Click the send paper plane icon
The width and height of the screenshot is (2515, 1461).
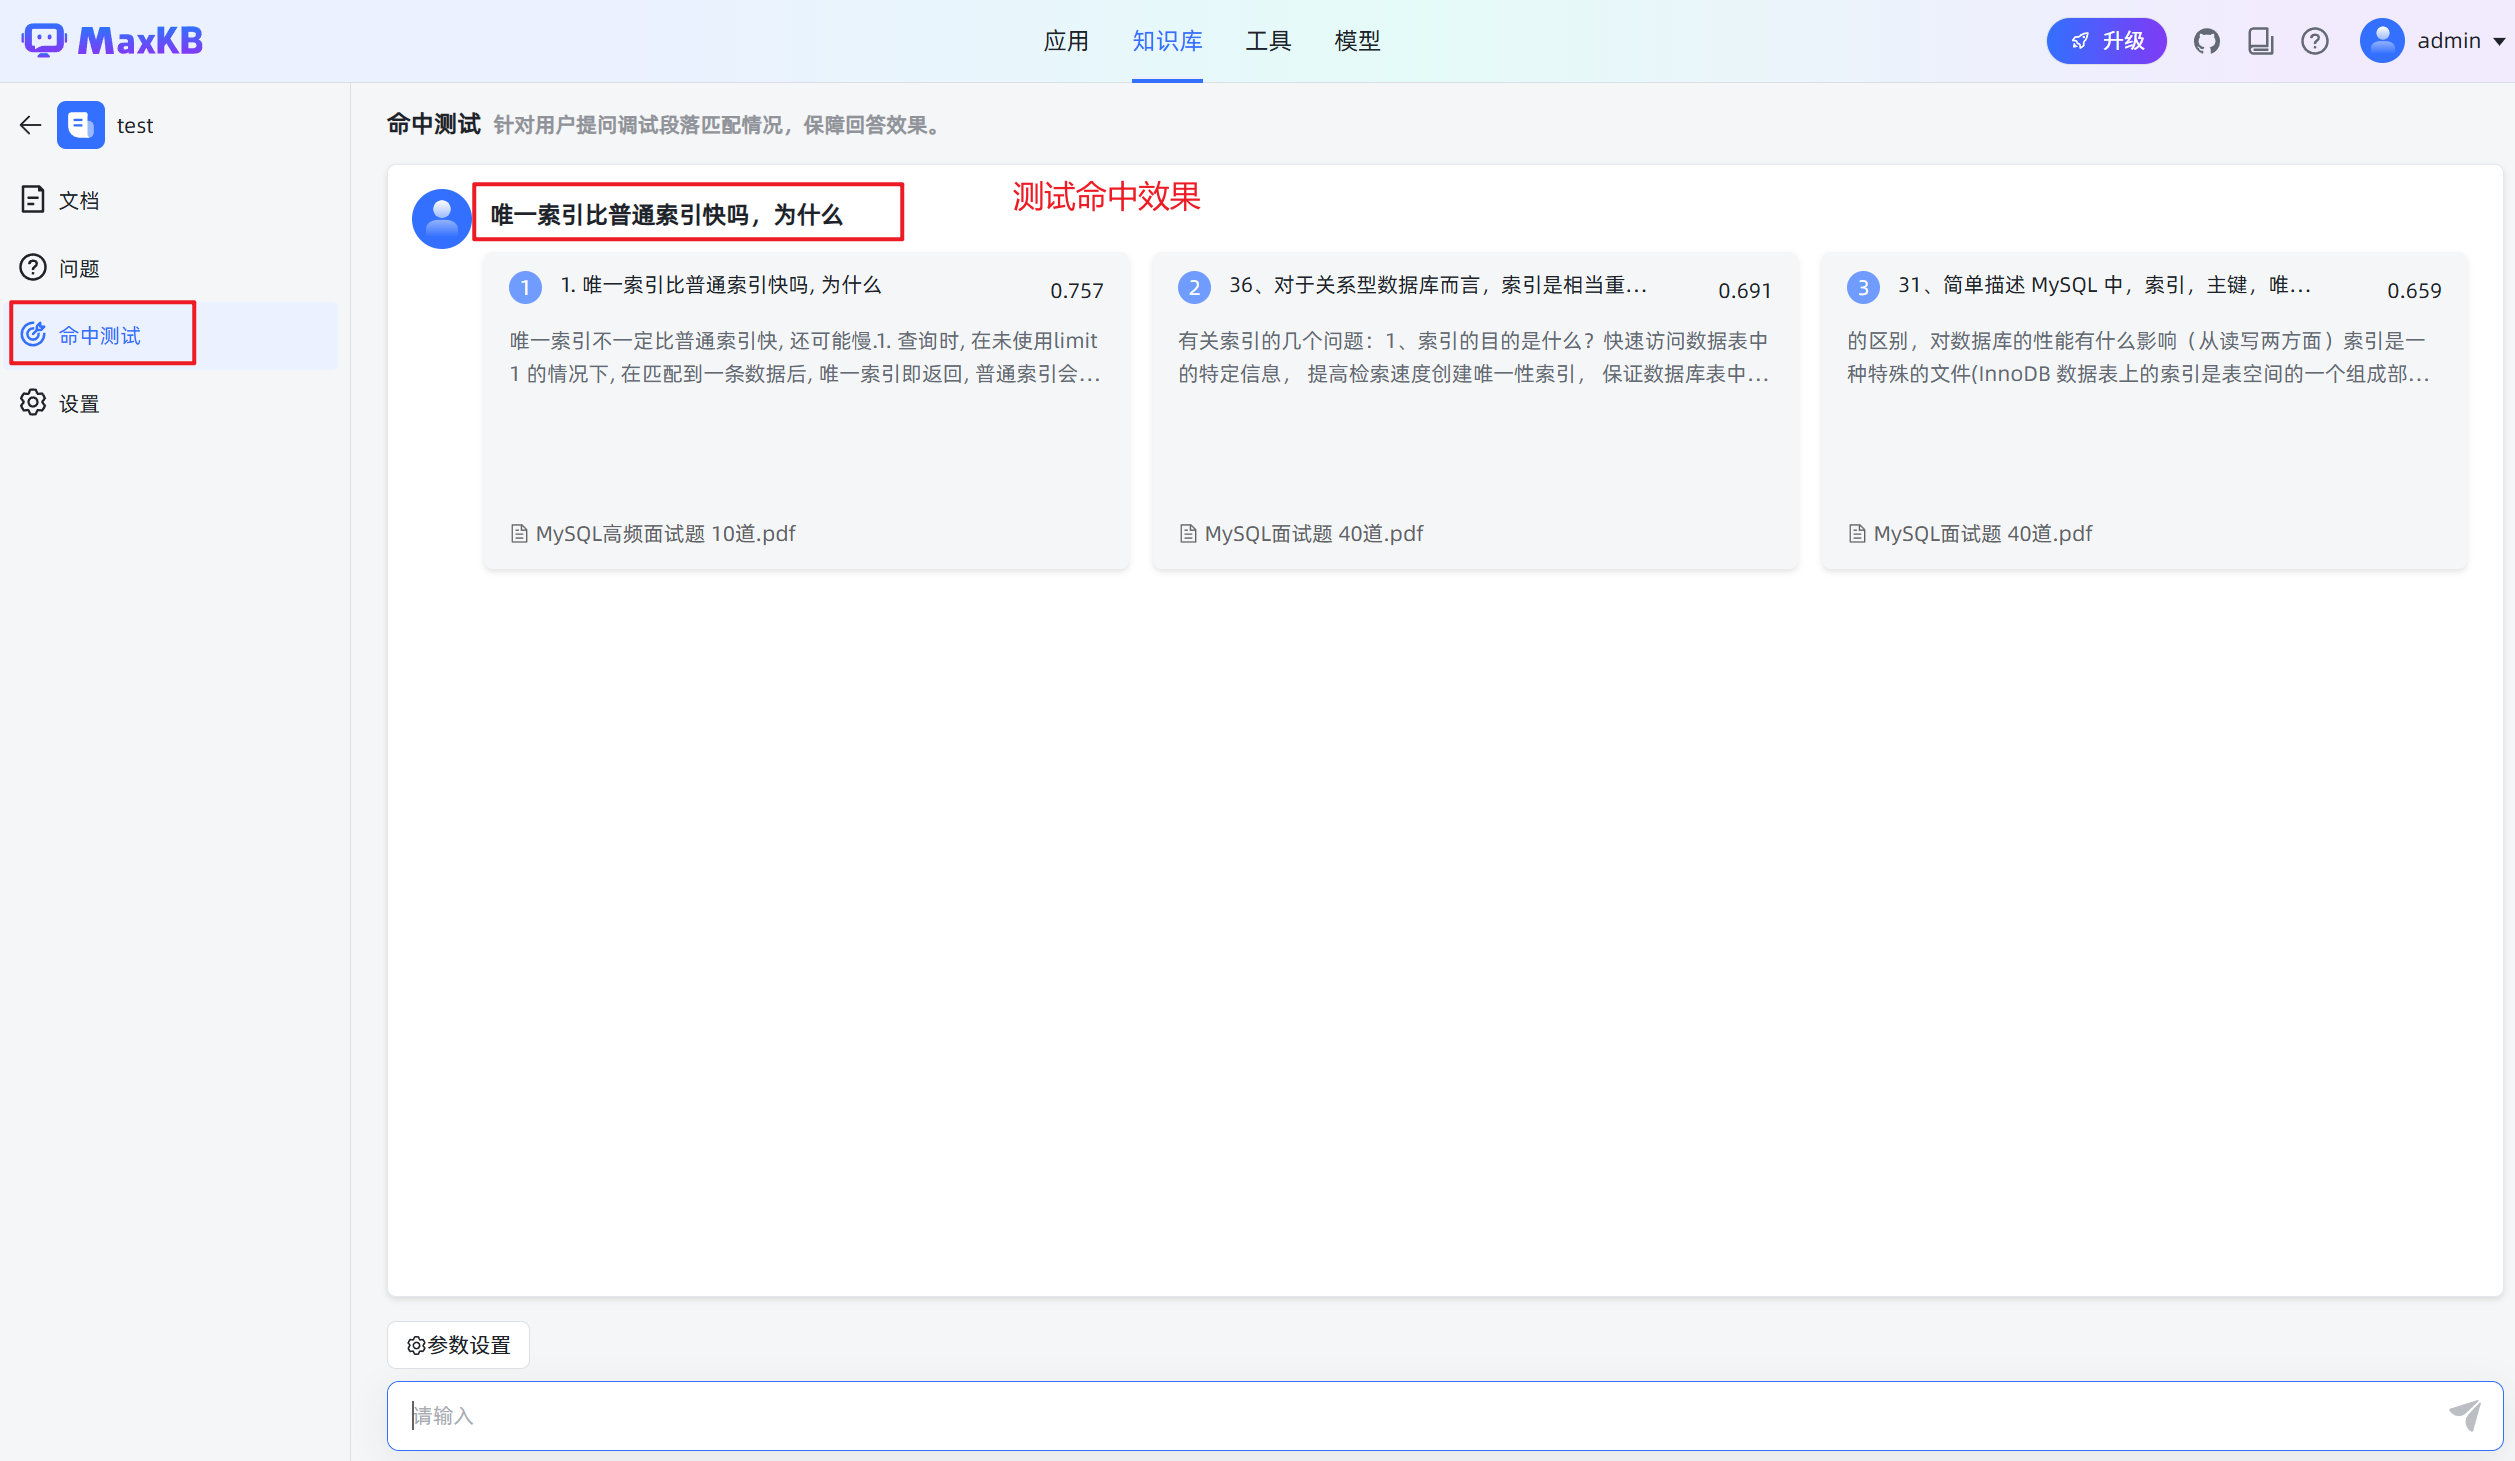pos(2464,1415)
